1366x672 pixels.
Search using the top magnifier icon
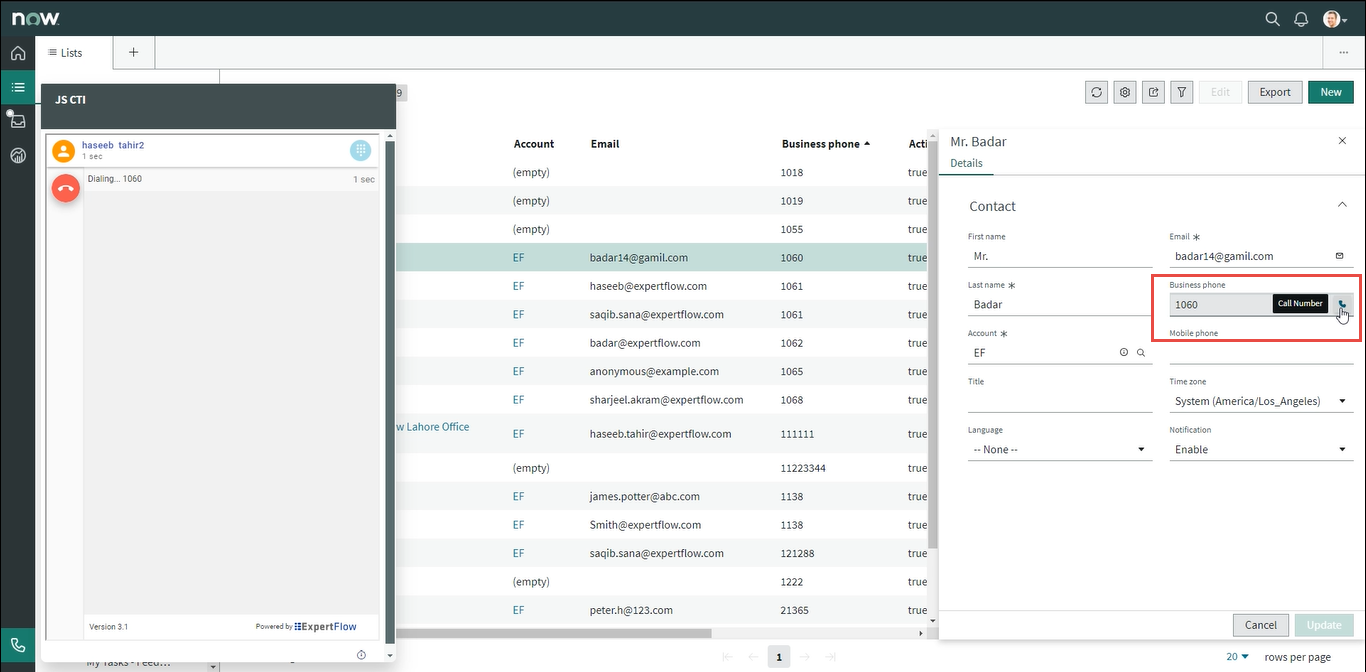tap(1272, 19)
